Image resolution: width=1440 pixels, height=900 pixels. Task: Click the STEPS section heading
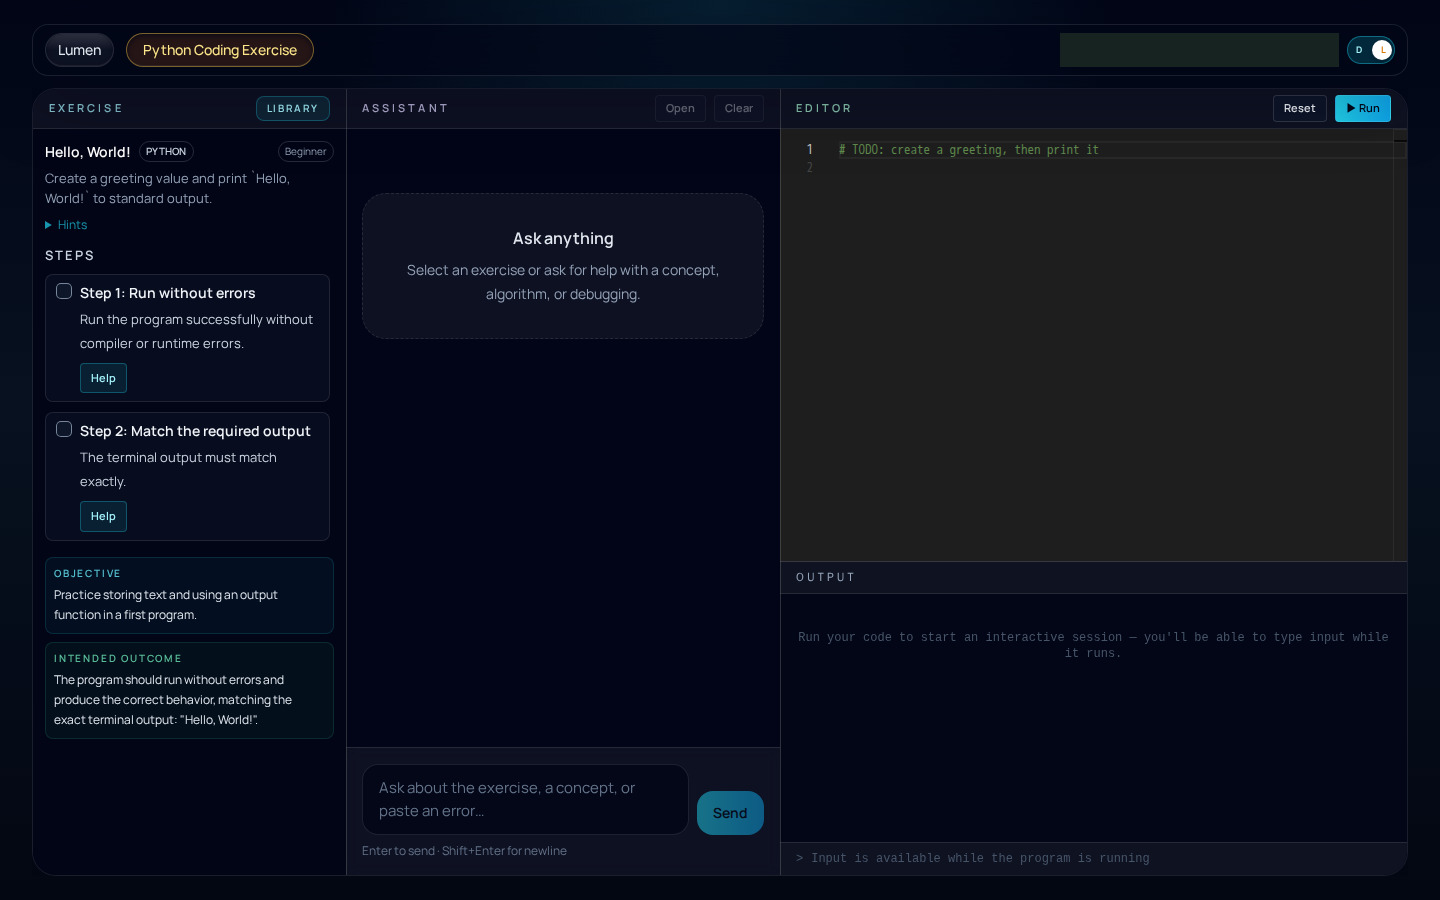click(x=70, y=256)
